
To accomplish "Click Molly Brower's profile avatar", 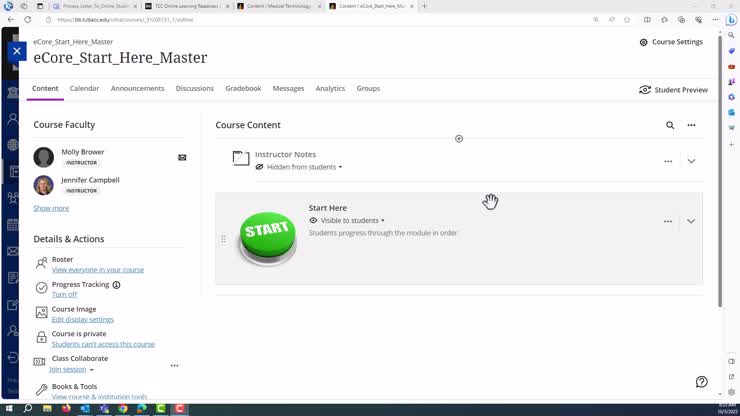I will (43, 157).
